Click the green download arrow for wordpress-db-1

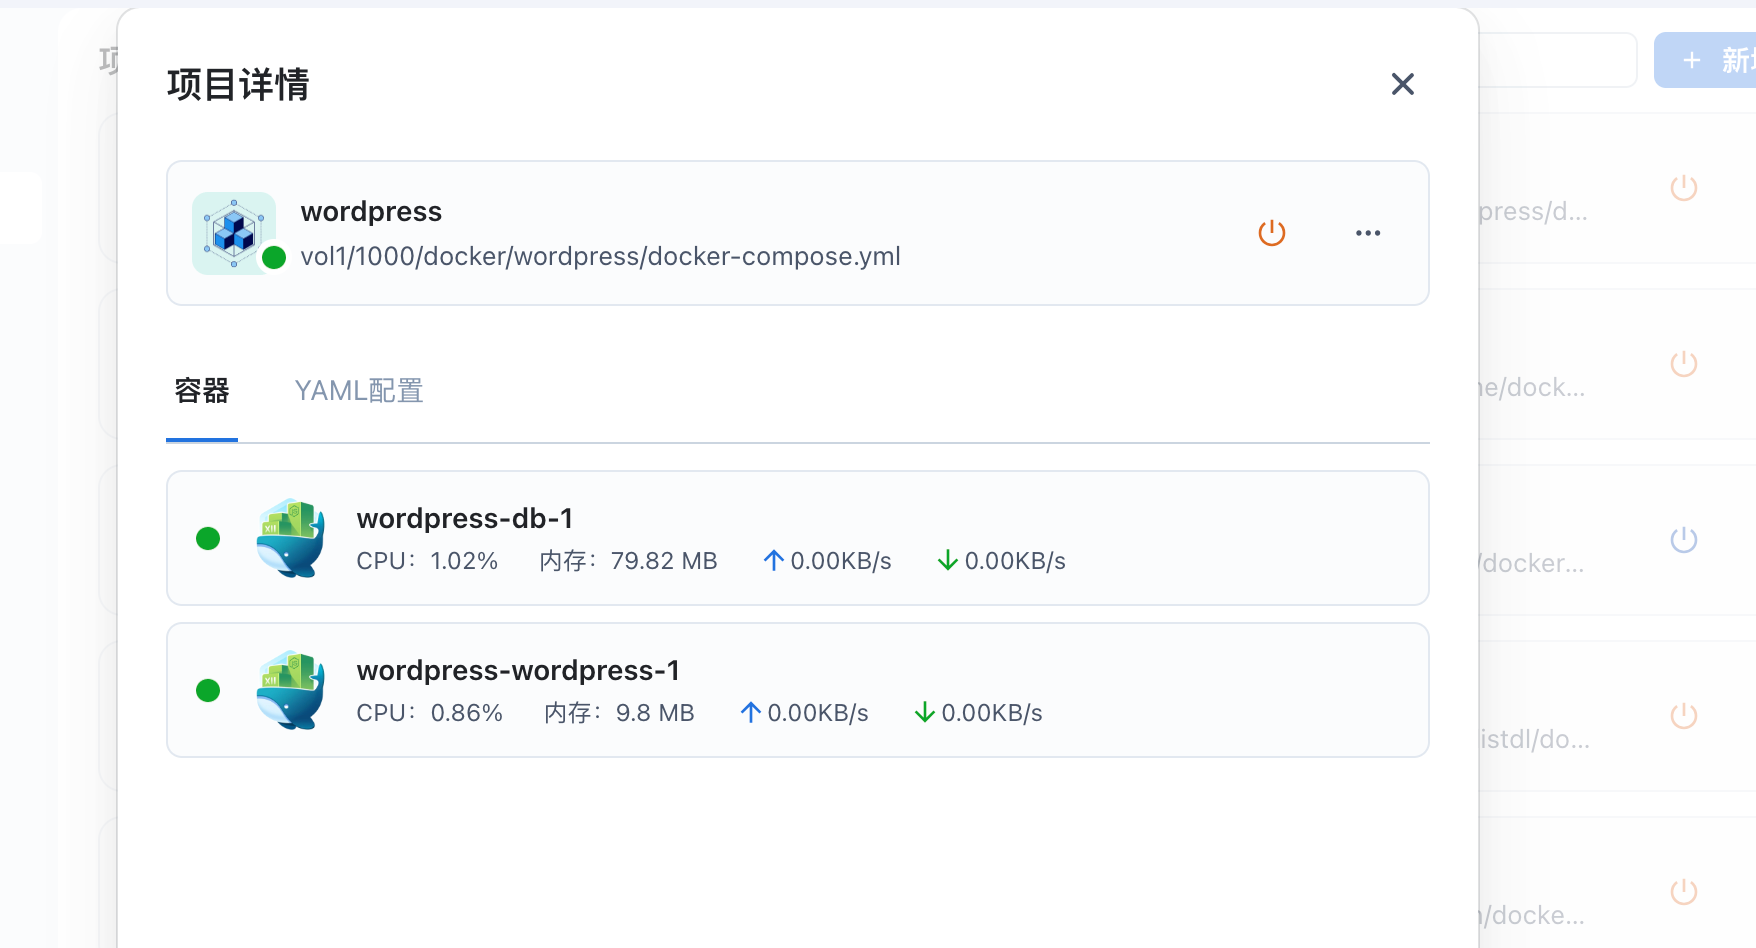947,561
